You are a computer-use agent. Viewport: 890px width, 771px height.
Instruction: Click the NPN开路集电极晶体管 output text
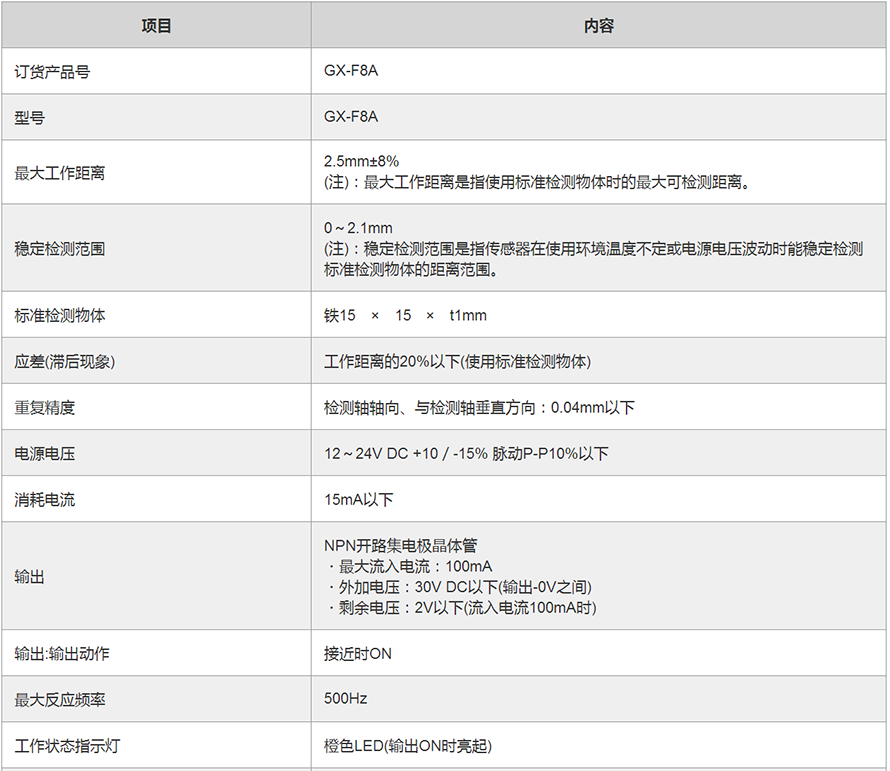click(x=400, y=546)
